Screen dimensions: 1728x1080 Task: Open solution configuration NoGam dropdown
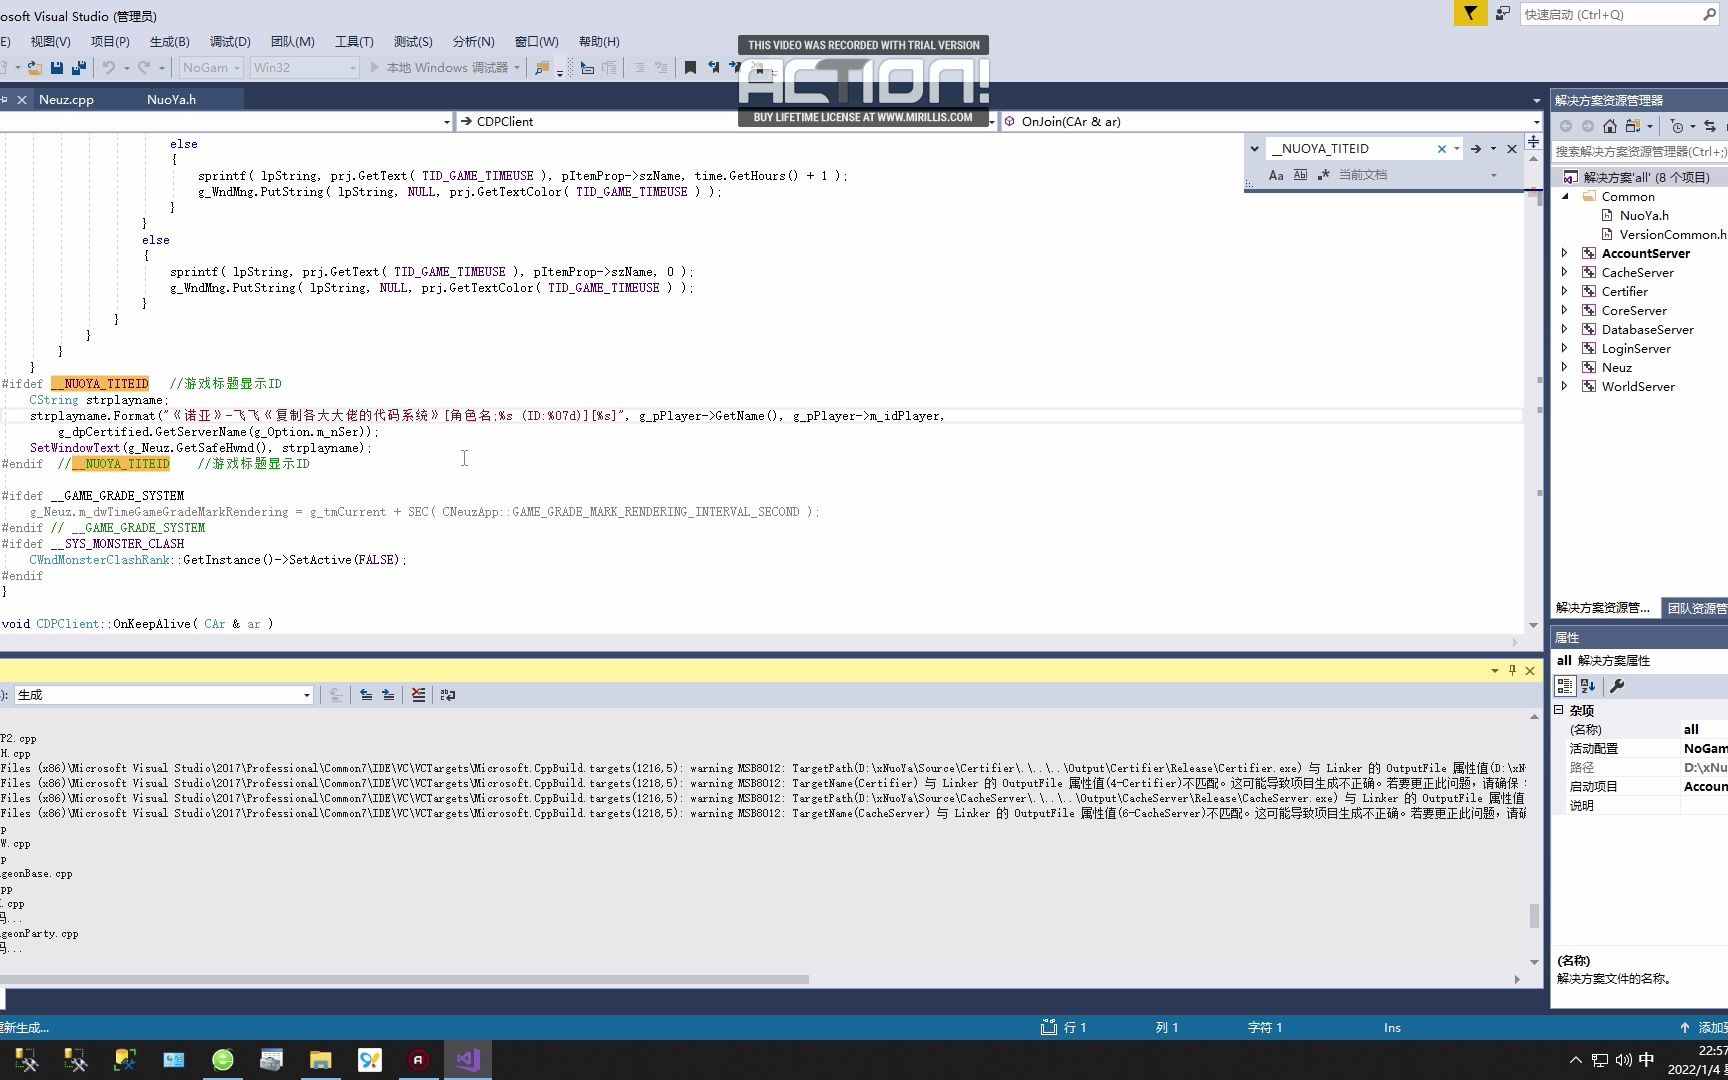click(211, 68)
